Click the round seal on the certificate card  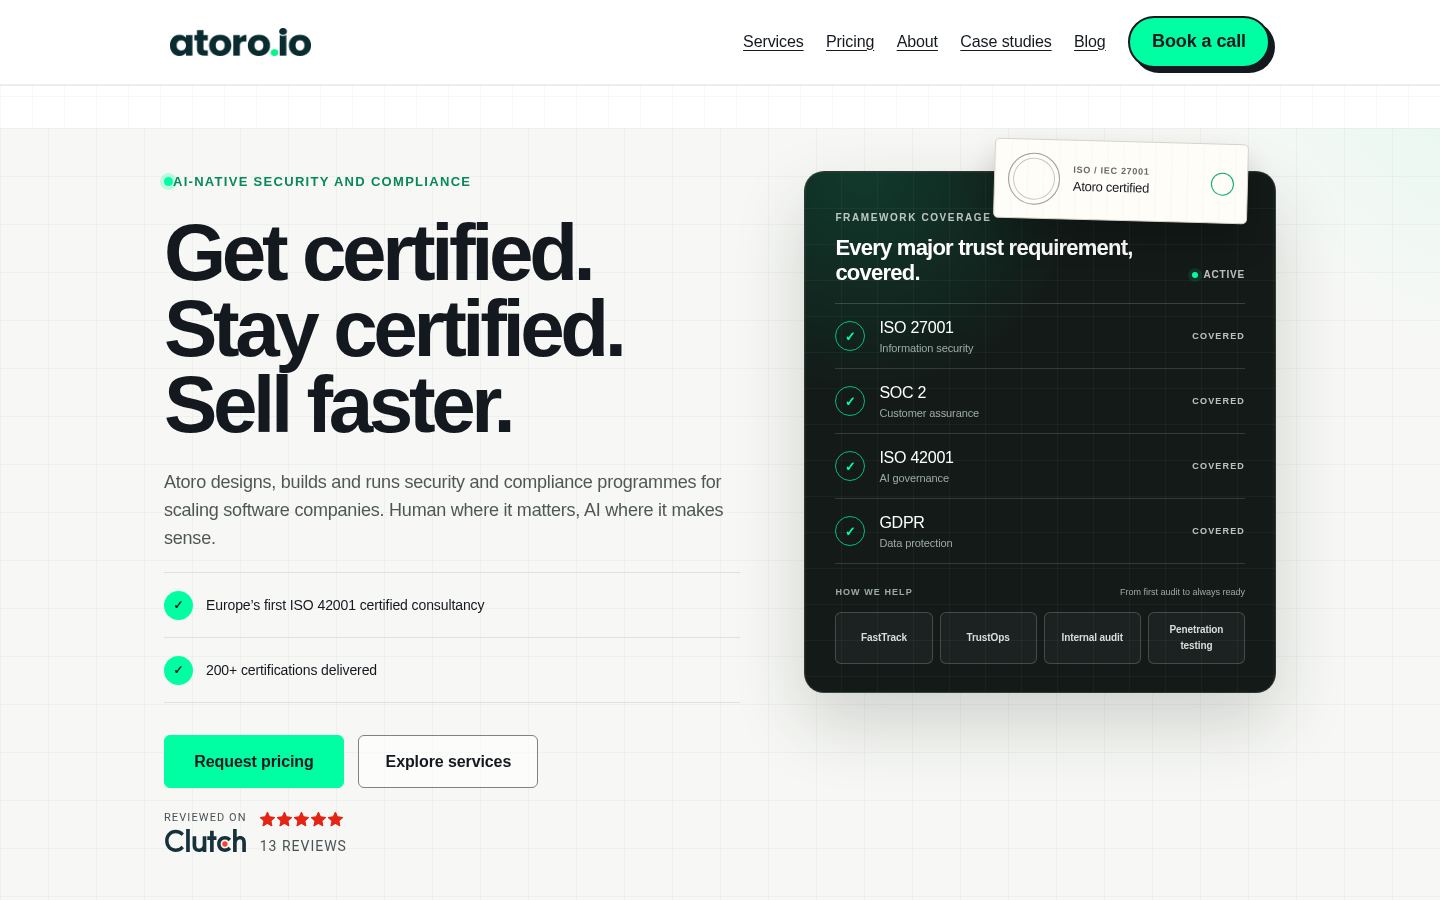click(1034, 179)
